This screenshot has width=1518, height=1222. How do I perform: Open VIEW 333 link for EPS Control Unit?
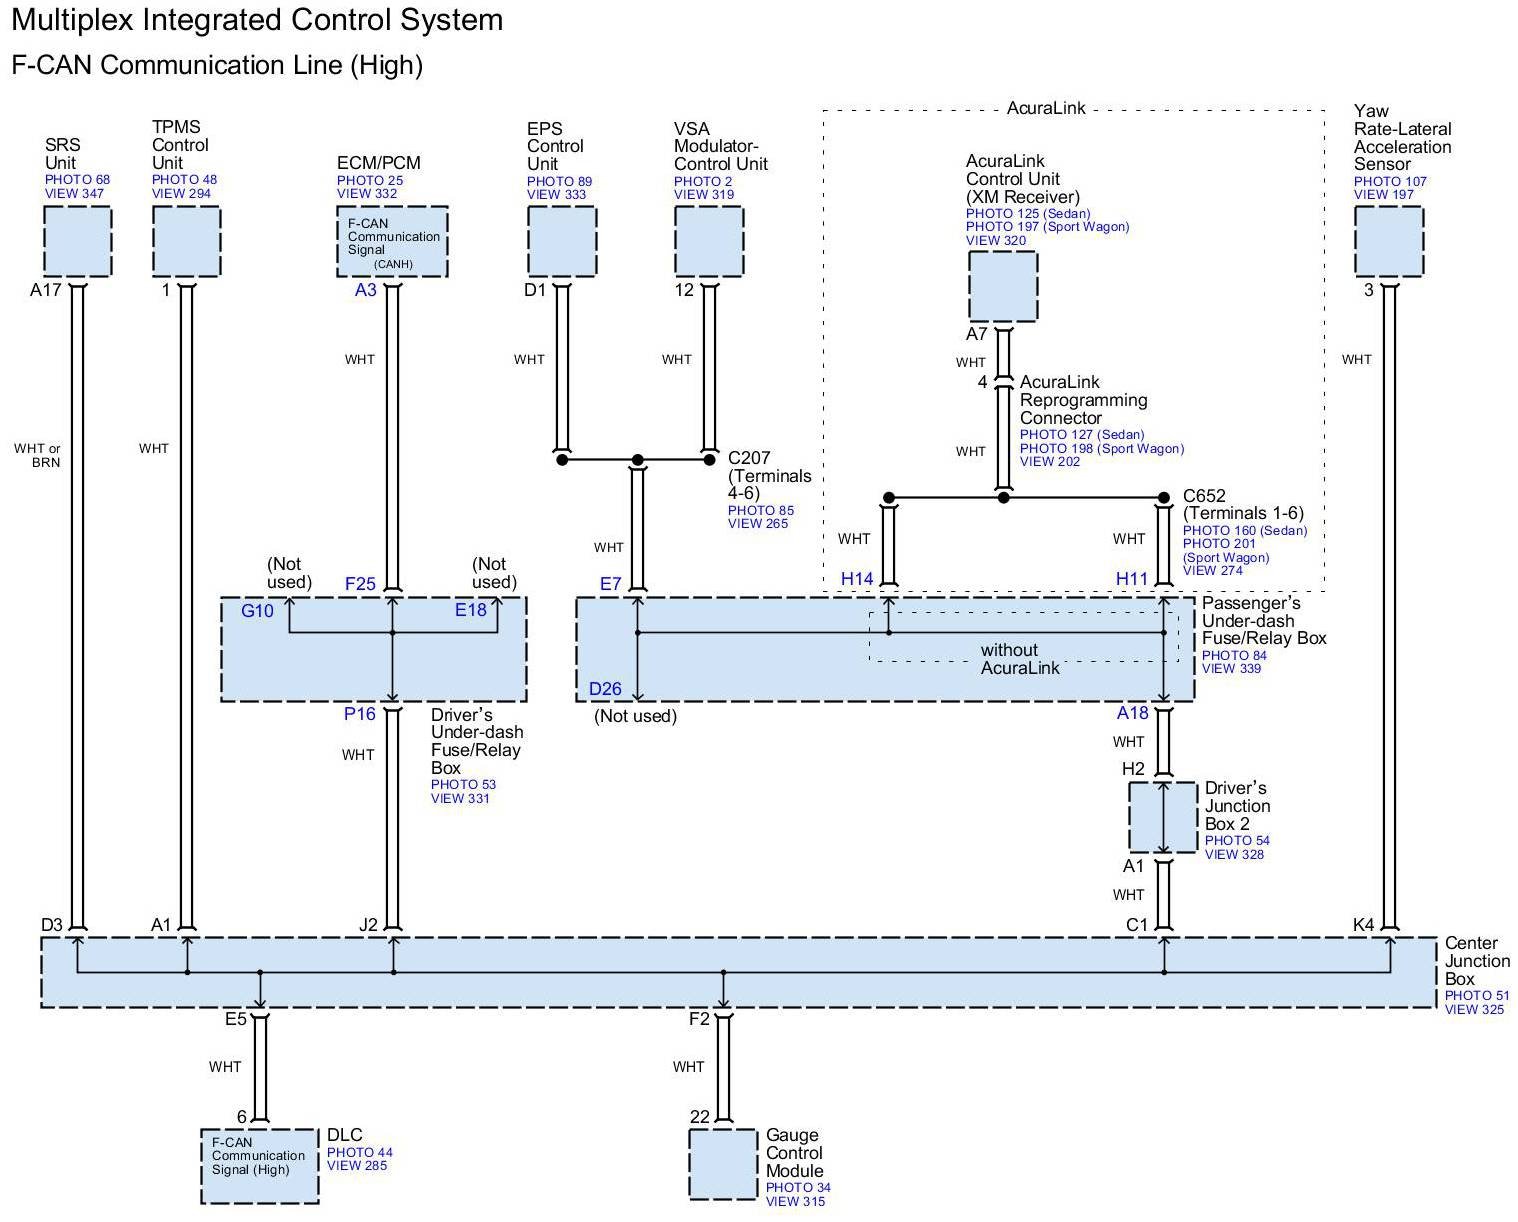pos(556,195)
